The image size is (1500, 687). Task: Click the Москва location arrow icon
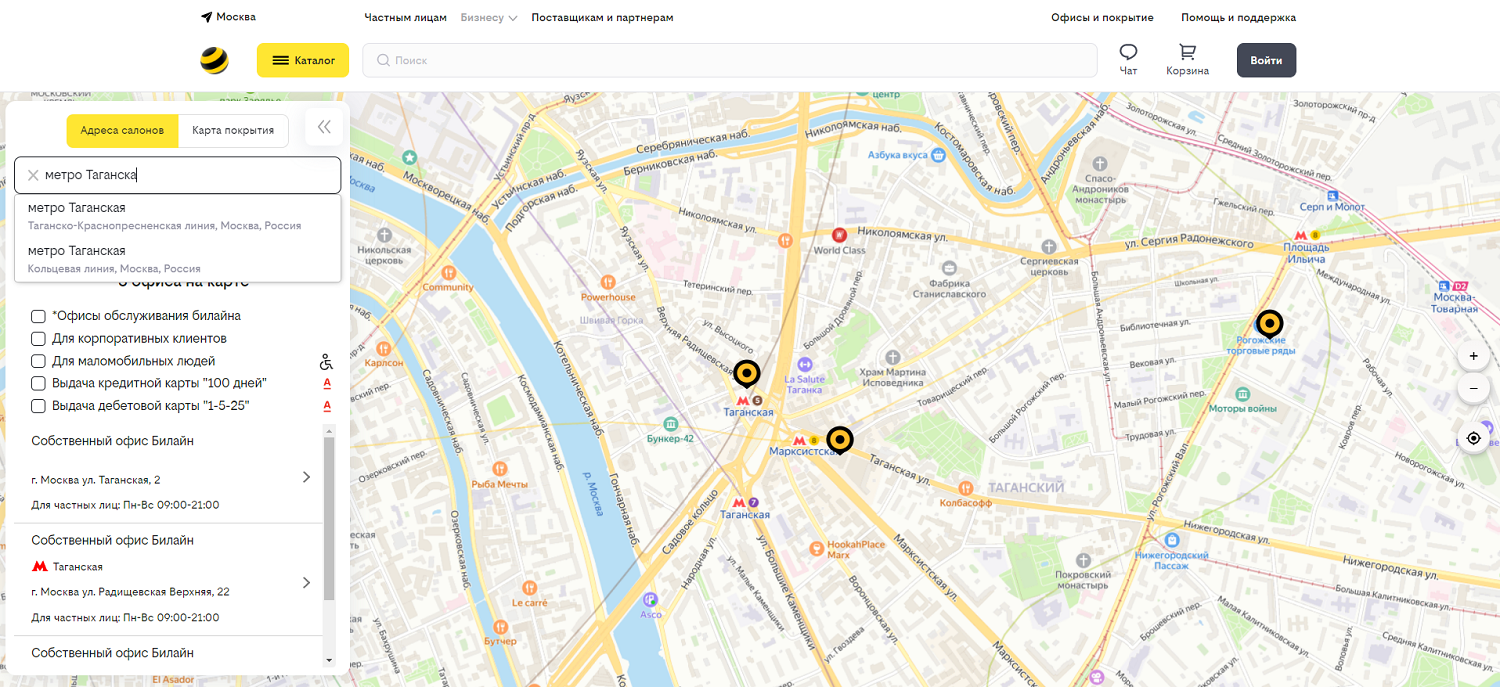coord(206,17)
